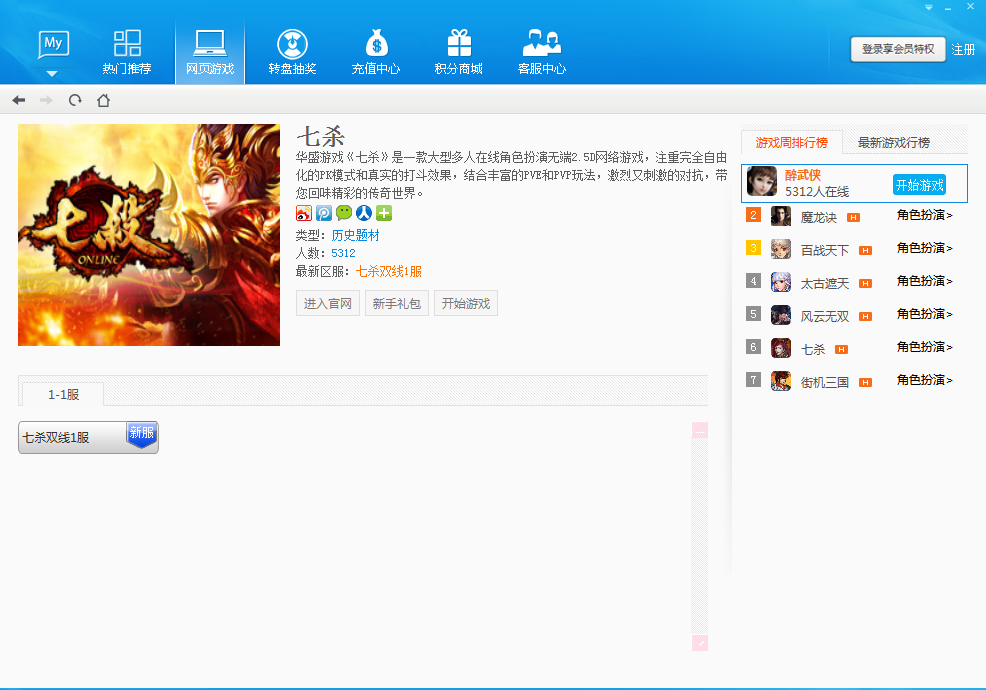Click 角色扮演> beside 风云无双
Image resolution: width=986 pixels, height=690 pixels.
point(924,314)
